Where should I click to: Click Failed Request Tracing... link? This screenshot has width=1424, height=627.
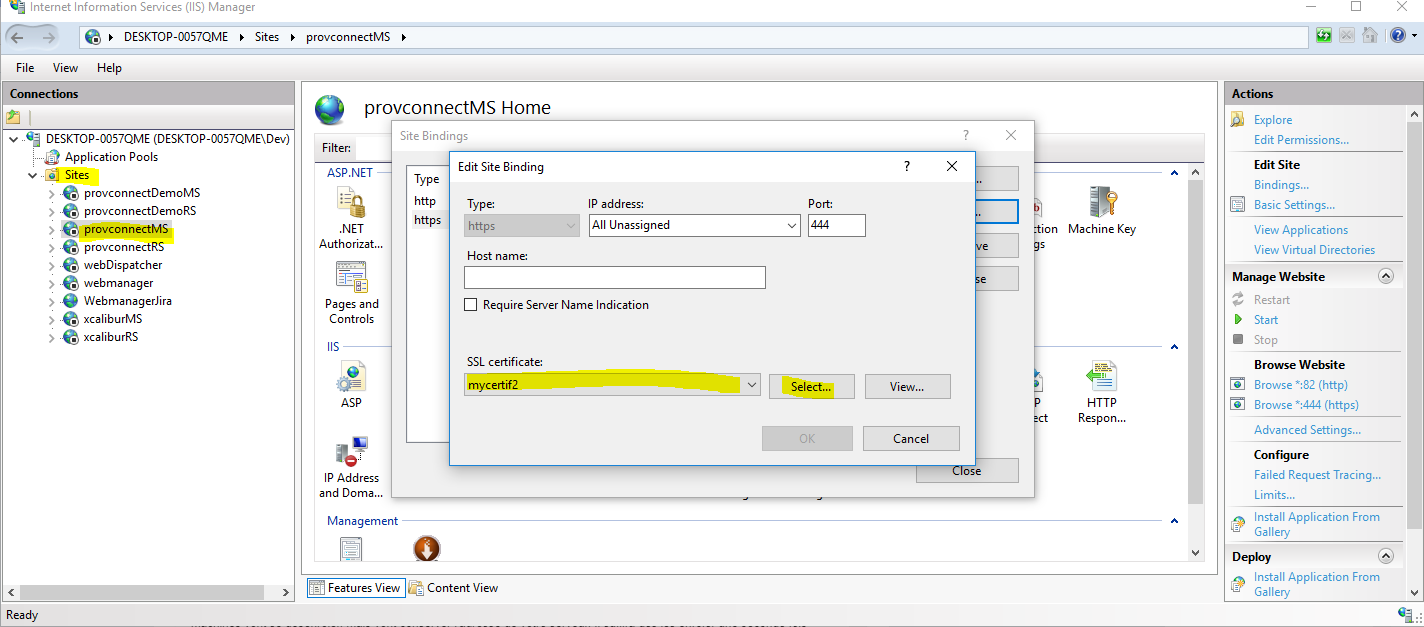(1317, 475)
